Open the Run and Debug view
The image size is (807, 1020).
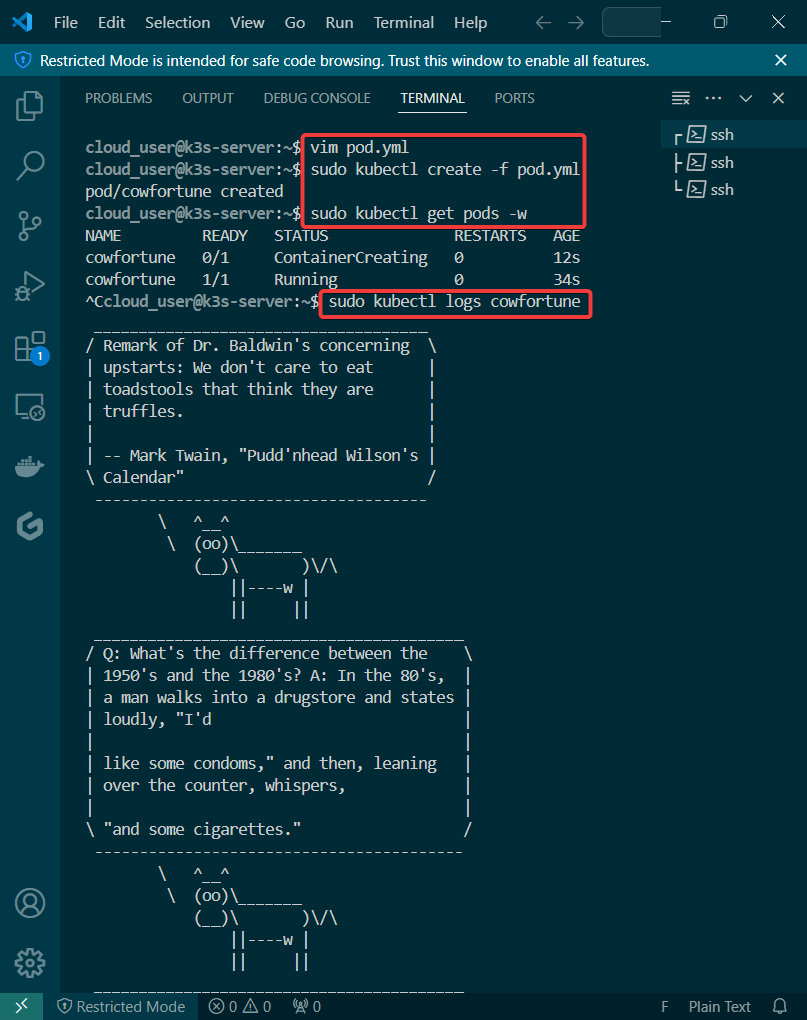click(30, 287)
